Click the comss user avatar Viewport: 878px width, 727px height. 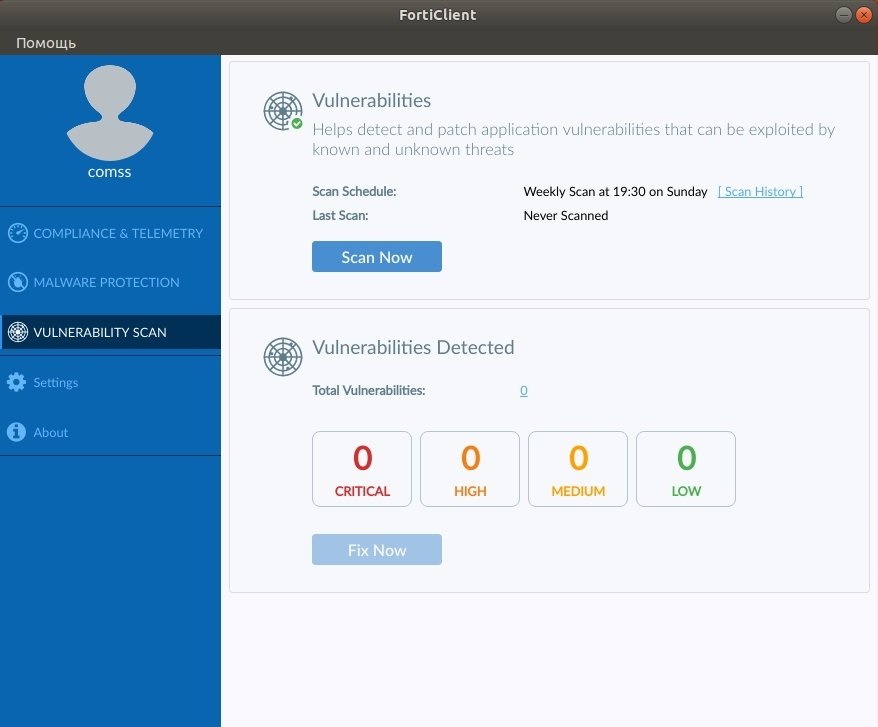pos(110,113)
